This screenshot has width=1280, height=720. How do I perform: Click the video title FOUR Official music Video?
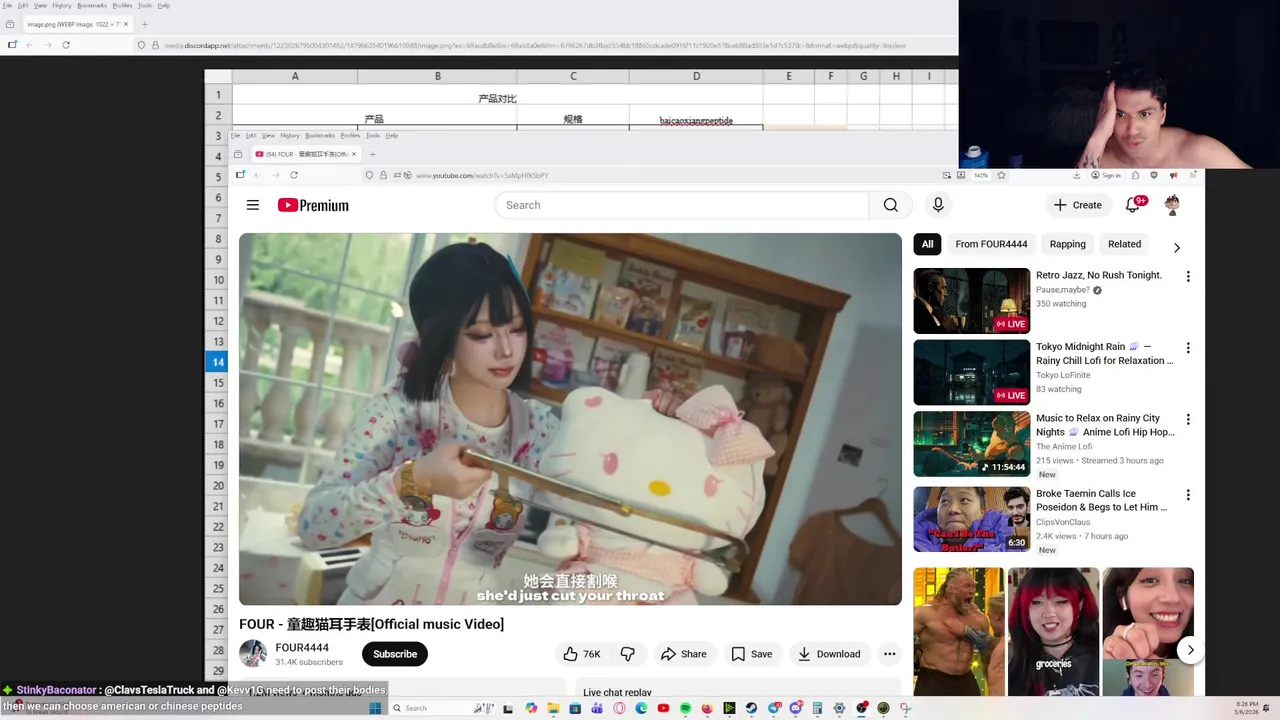[x=371, y=624]
